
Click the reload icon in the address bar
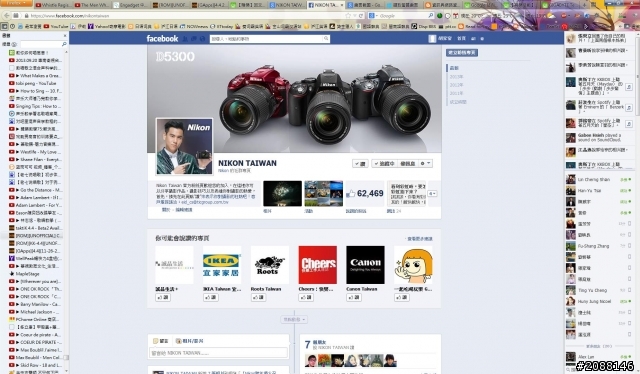[x=361, y=16]
